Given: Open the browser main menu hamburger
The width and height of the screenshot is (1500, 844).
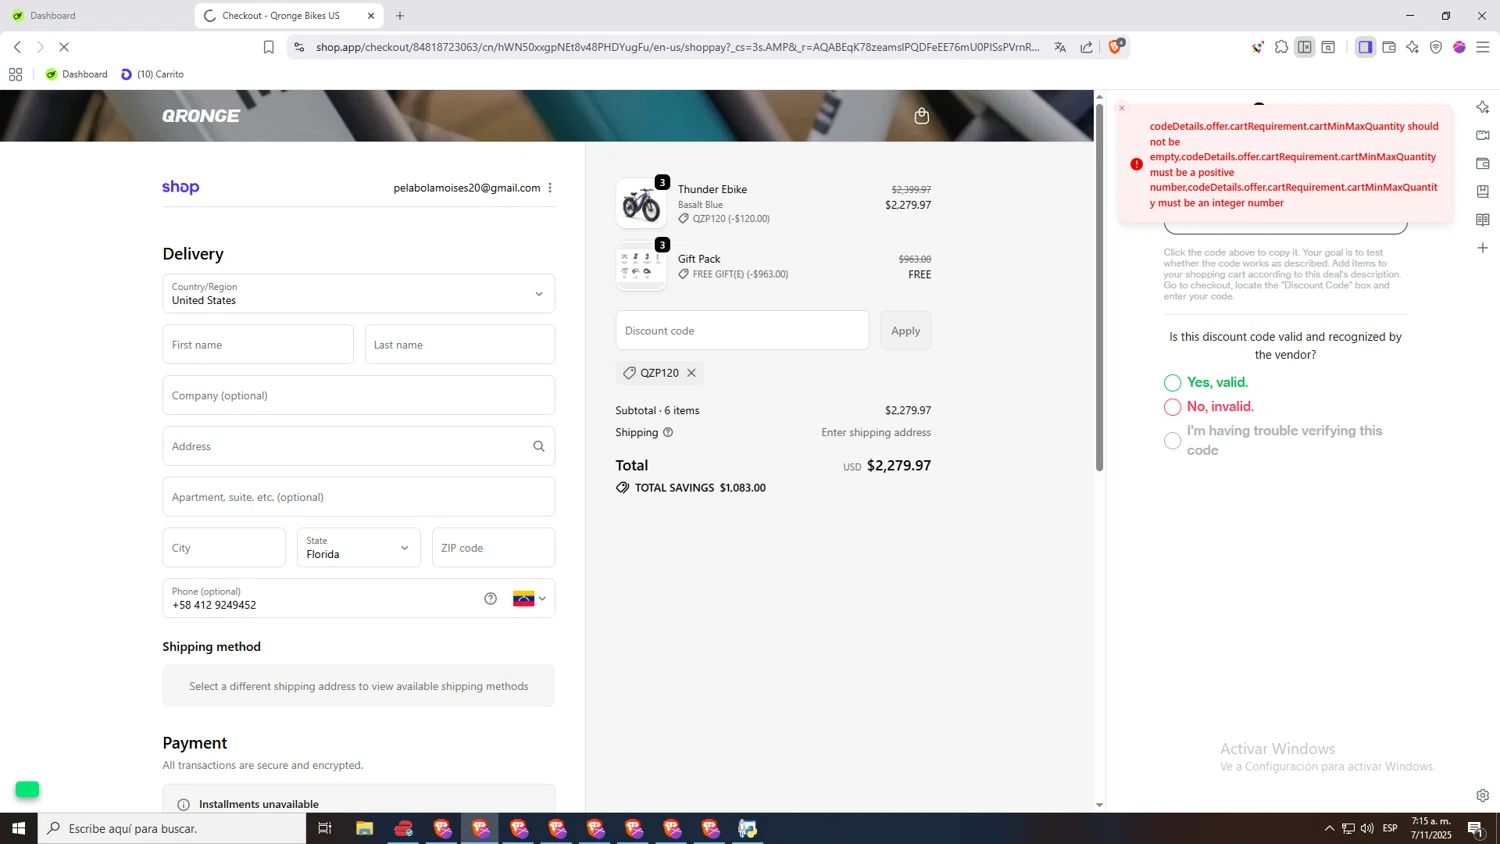Looking at the screenshot, I should click(x=1483, y=47).
